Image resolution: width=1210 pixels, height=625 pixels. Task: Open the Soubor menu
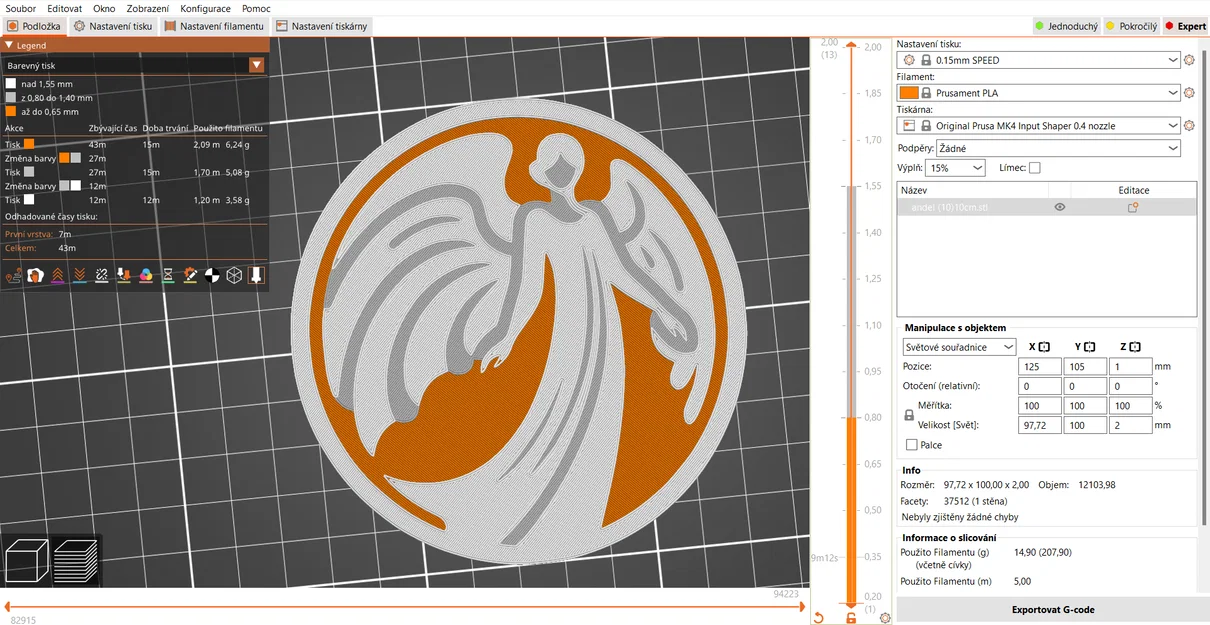(20, 8)
